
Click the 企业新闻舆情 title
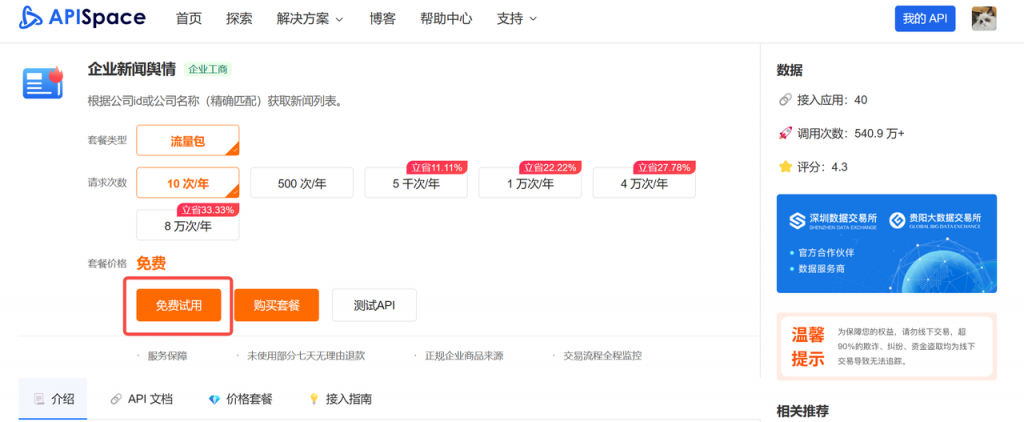click(132, 69)
